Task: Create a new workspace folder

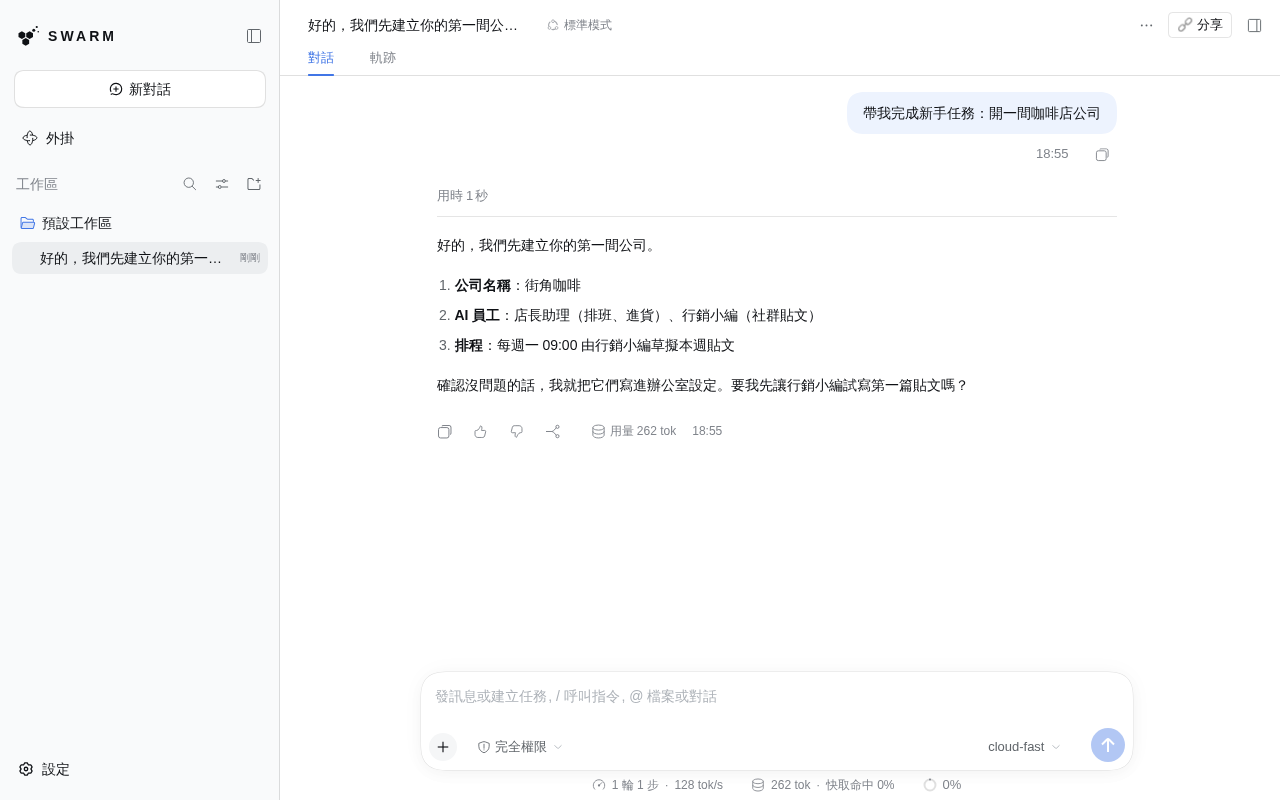Action: (254, 184)
